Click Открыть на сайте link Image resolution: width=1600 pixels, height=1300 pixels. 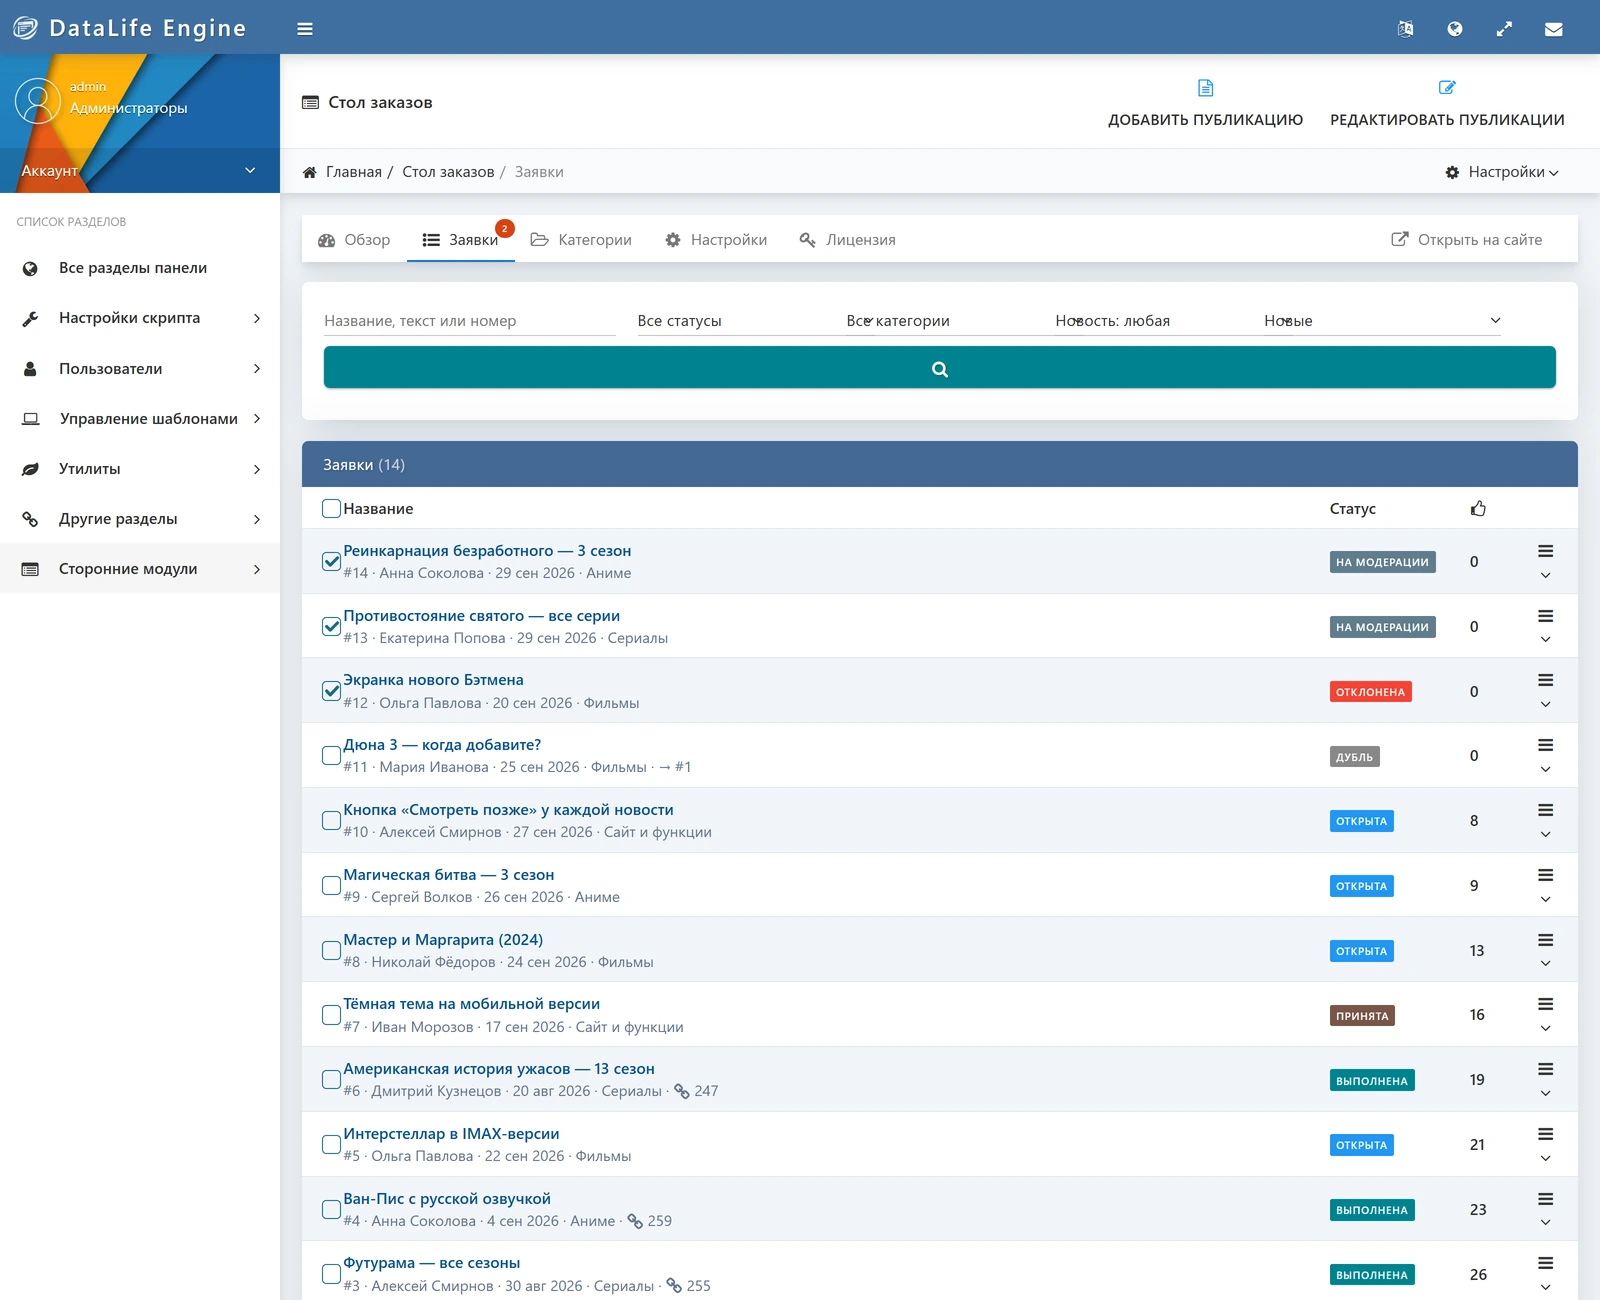click(x=1467, y=240)
